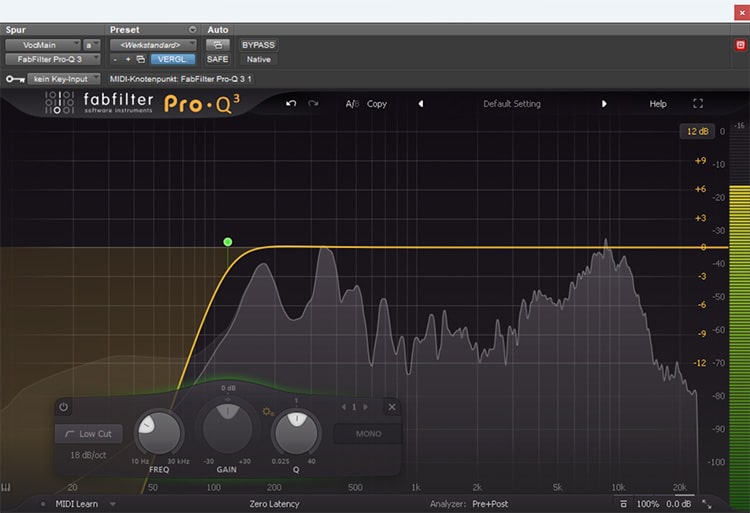The height and width of the screenshot is (513, 750).
Task: Toggle full screen mode icon
Action: pyautogui.click(x=698, y=103)
